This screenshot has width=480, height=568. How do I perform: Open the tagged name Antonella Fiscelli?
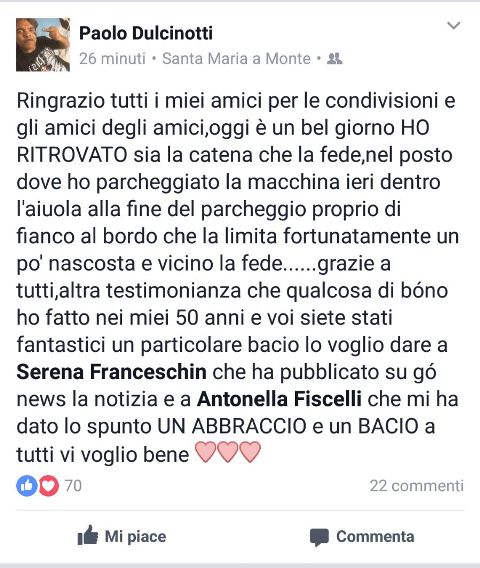click(x=279, y=399)
